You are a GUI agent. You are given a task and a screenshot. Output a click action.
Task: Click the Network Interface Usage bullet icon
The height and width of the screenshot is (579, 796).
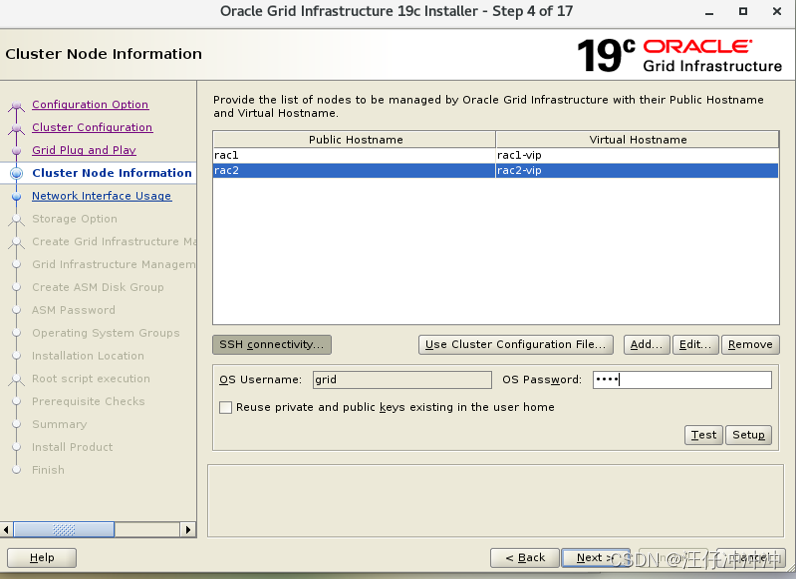pyautogui.click(x=16, y=196)
